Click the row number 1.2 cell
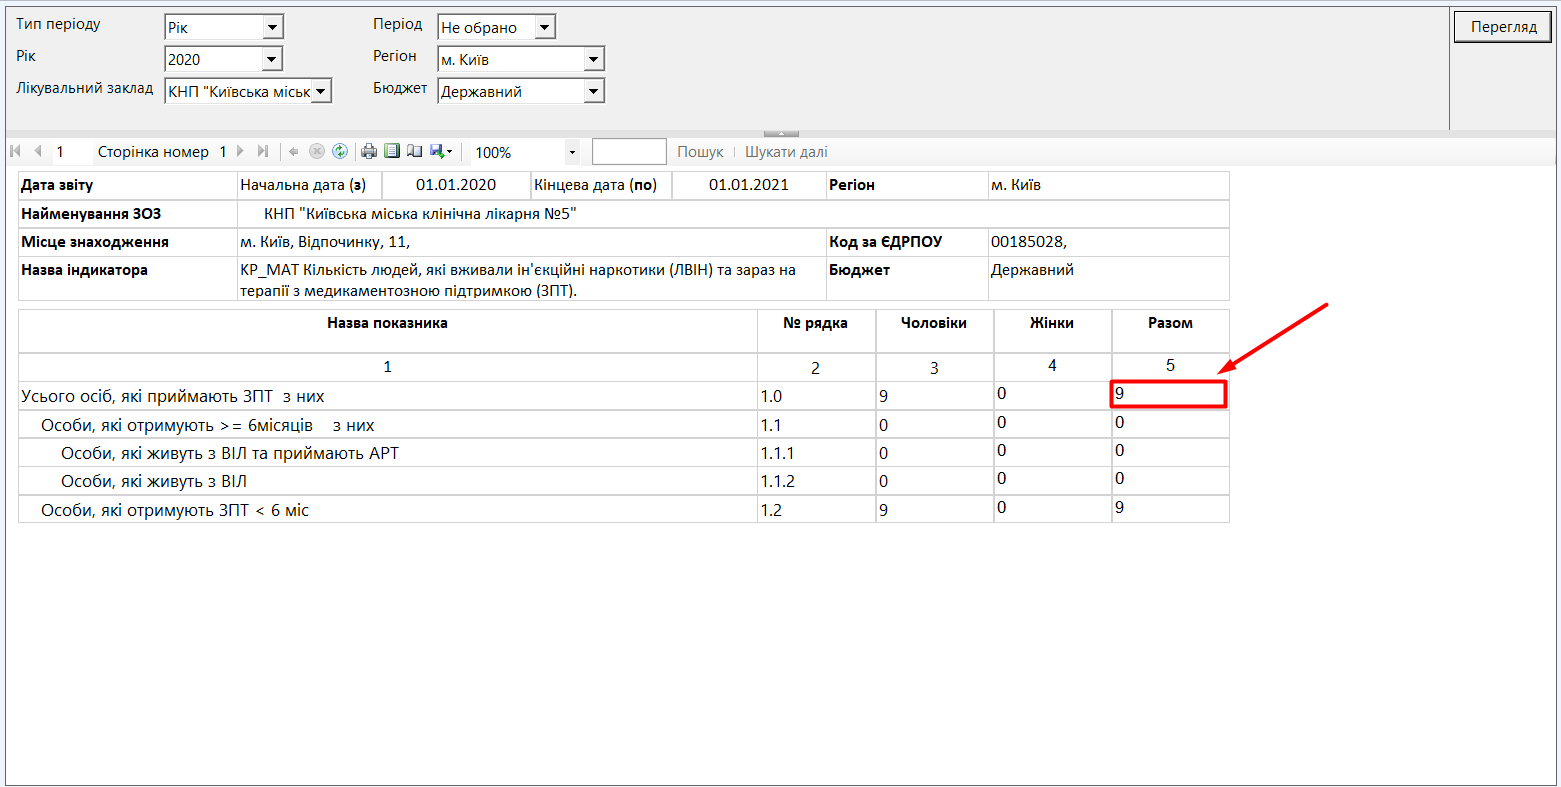The height and width of the screenshot is (787, 1561). (x=816, y=510)
